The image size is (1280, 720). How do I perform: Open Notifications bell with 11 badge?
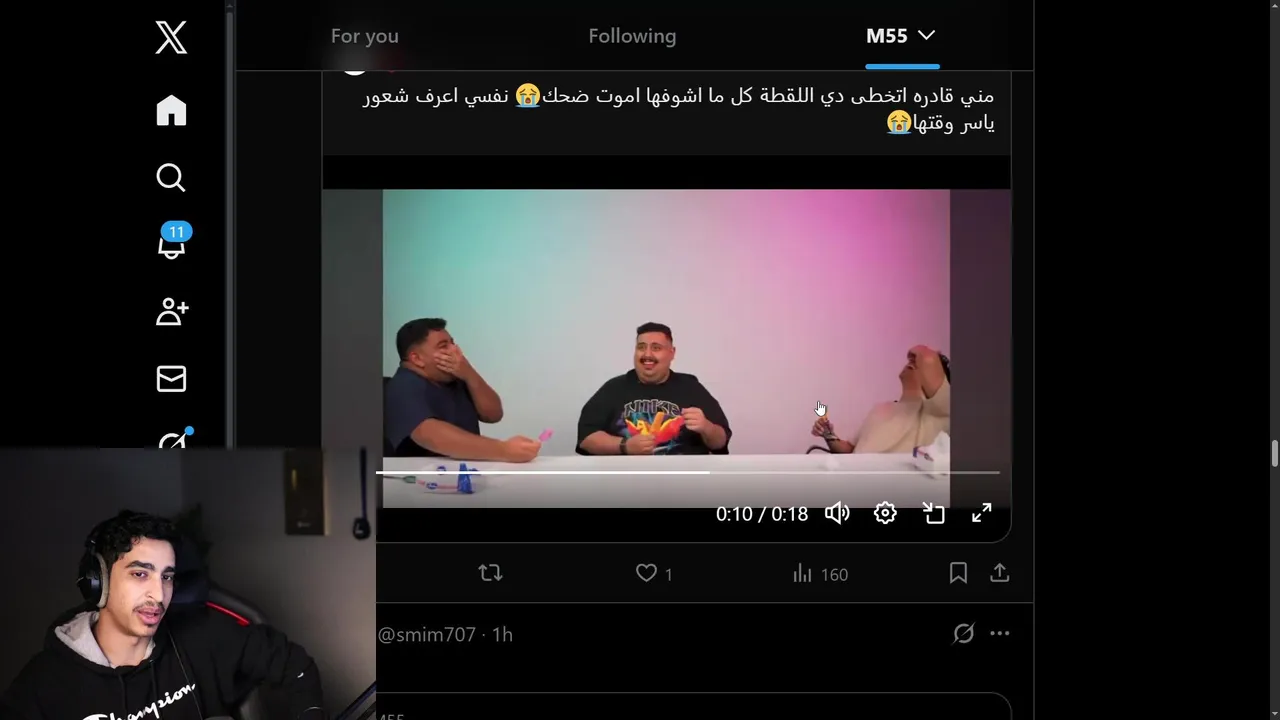point(172,243)
